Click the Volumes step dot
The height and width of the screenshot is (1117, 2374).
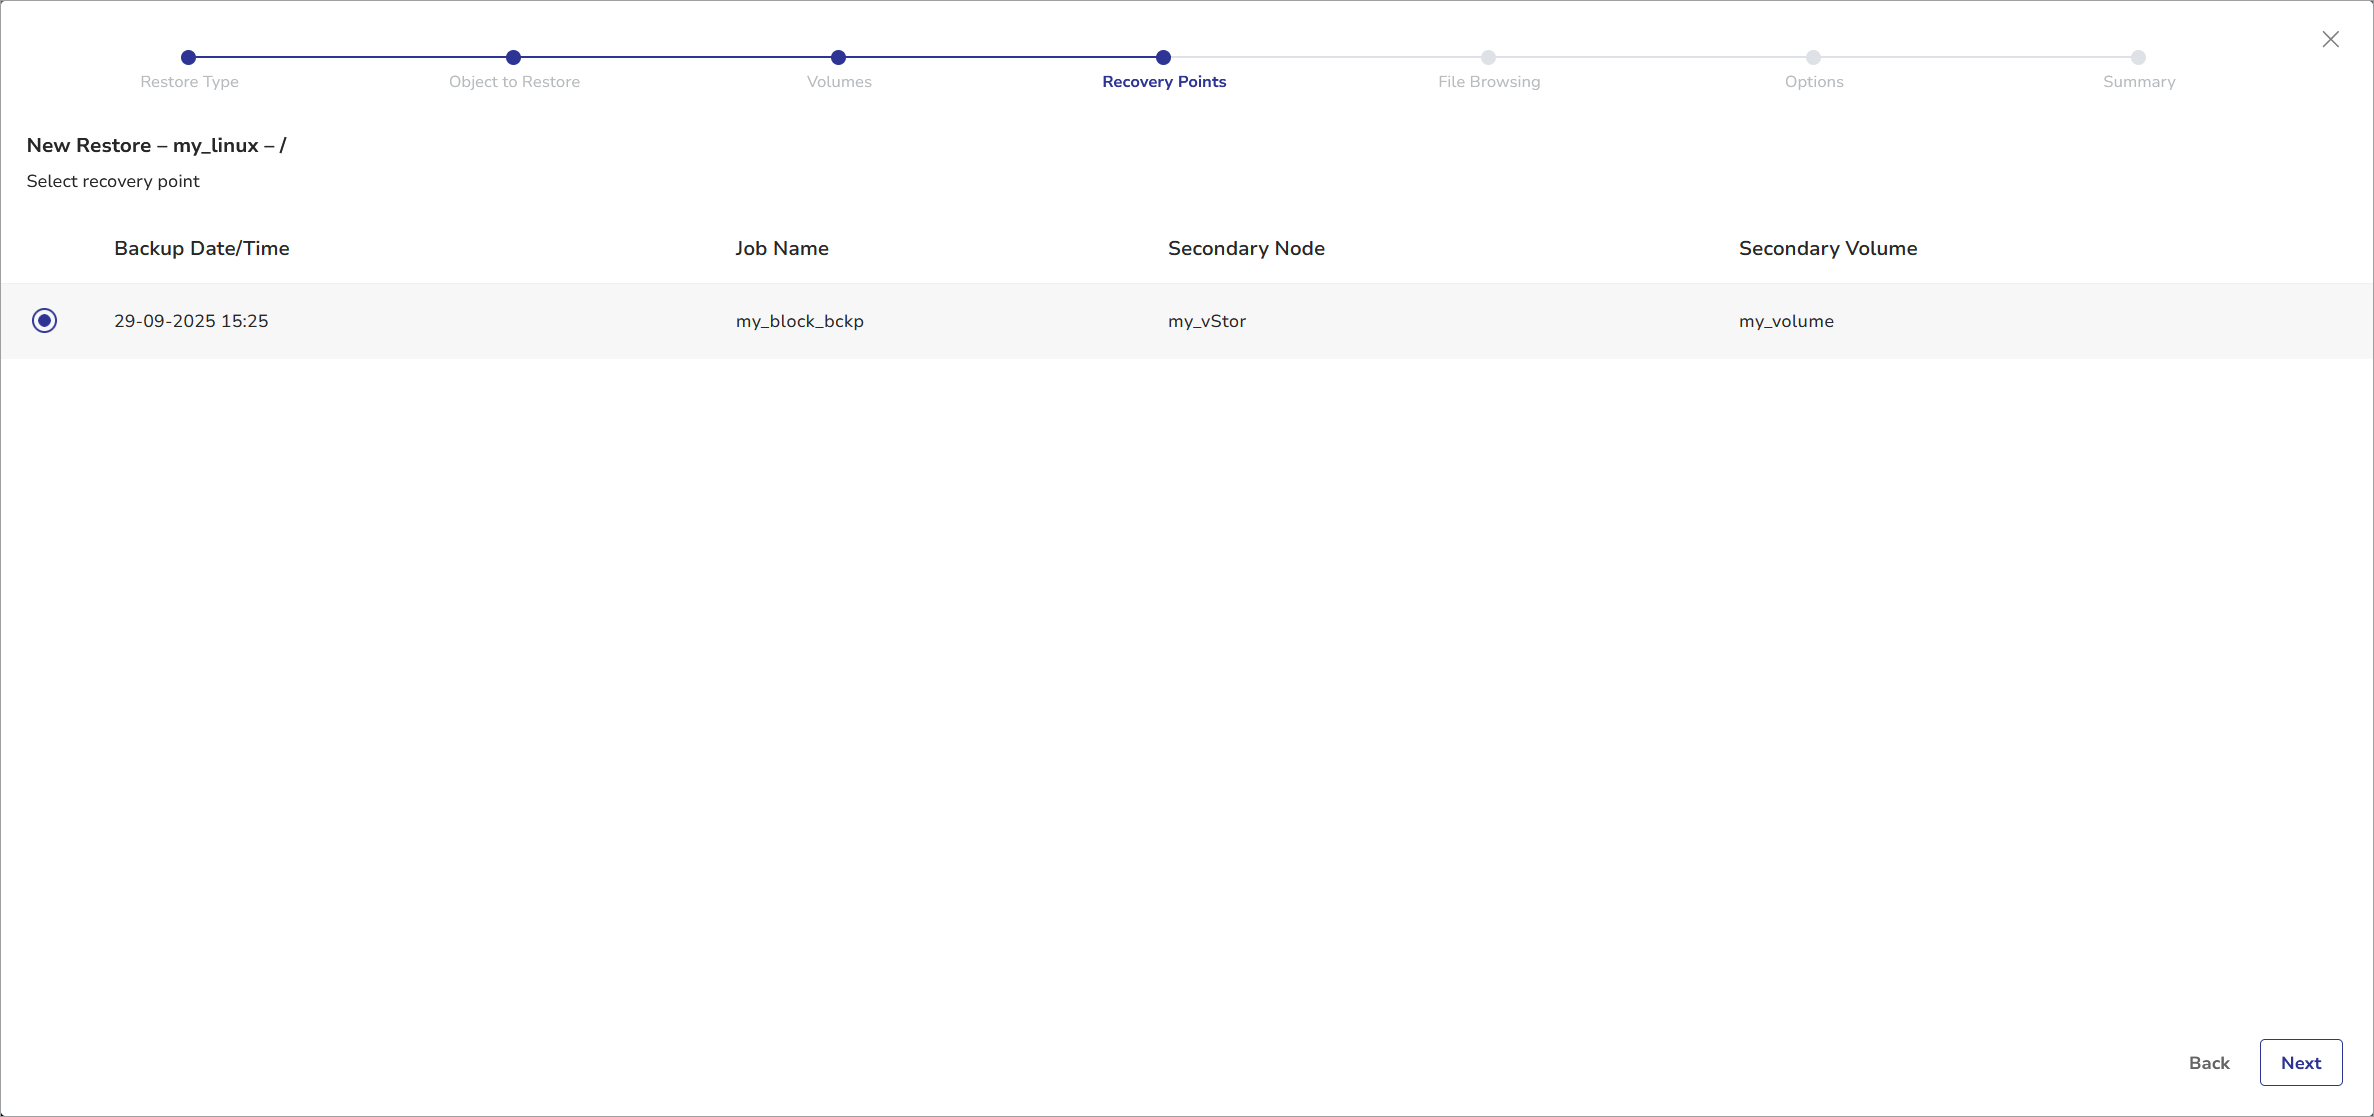[x=838, y=57]
